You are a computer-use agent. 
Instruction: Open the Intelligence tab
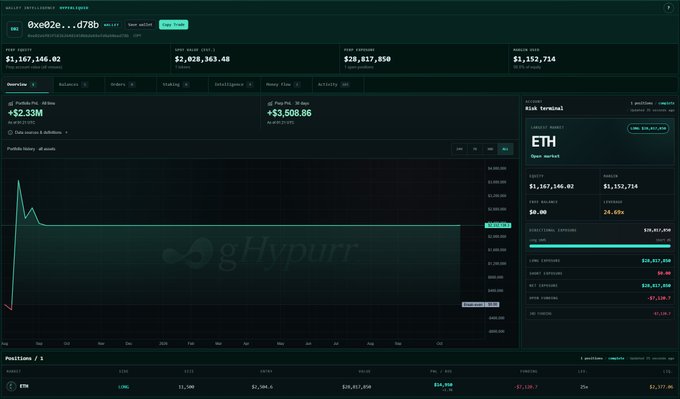(233, 85)
